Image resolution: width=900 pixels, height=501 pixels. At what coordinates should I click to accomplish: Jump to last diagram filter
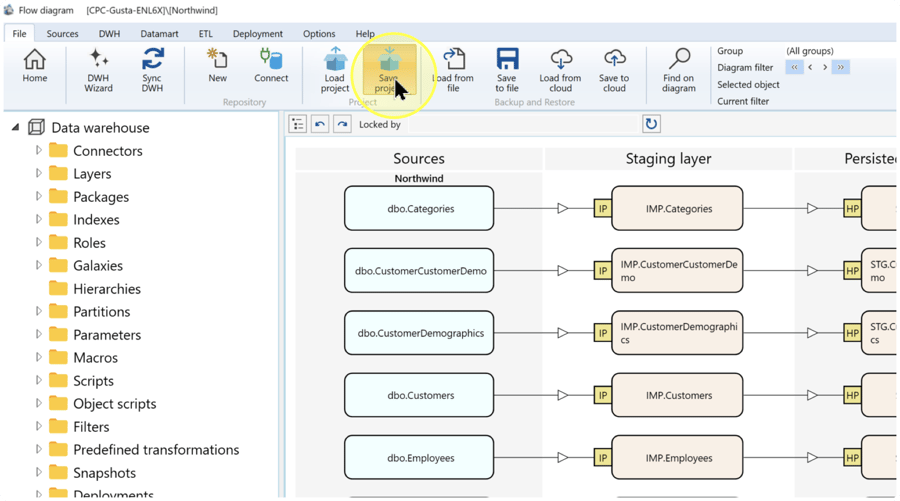click(x=840, y=67)
